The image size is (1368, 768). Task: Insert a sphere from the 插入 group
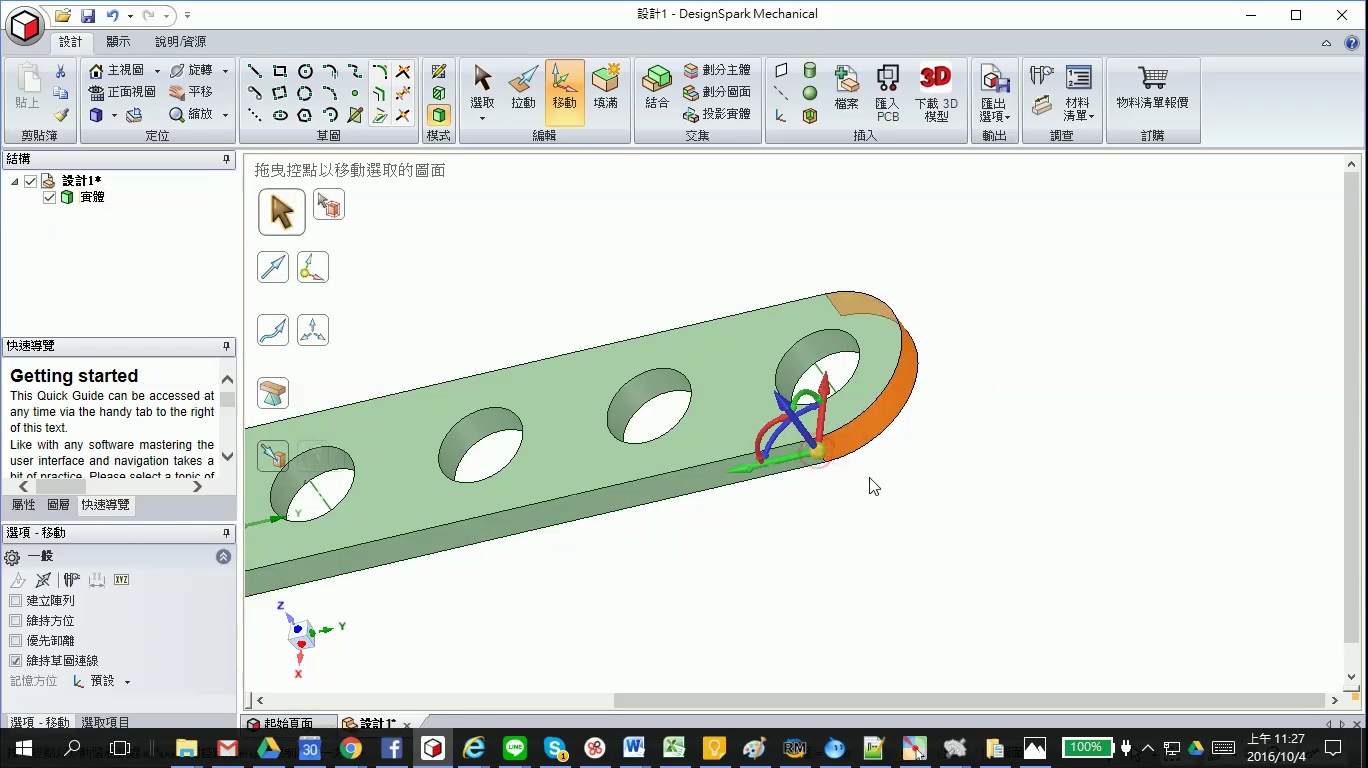810,93
